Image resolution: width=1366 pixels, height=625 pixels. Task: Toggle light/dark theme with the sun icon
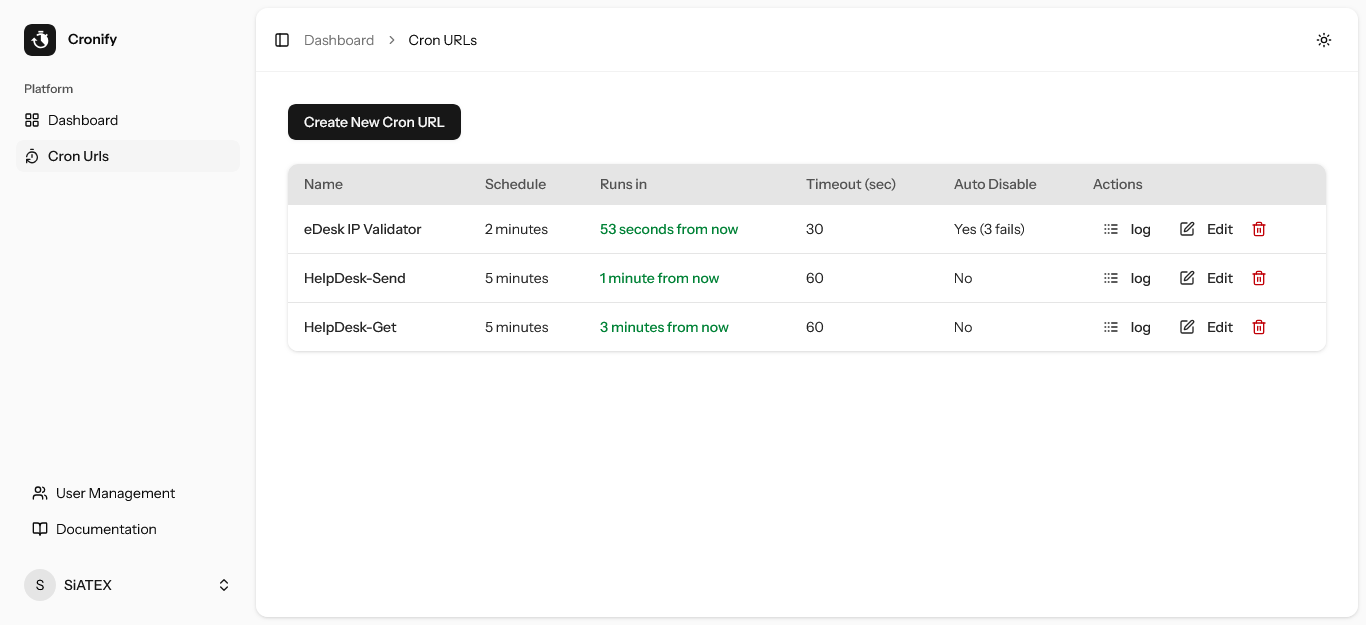1324,40
